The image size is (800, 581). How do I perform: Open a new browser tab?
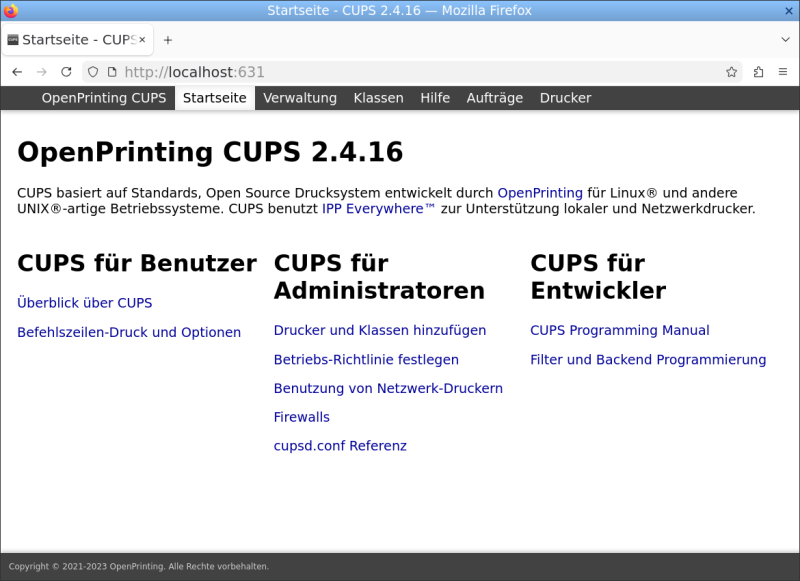167,40
